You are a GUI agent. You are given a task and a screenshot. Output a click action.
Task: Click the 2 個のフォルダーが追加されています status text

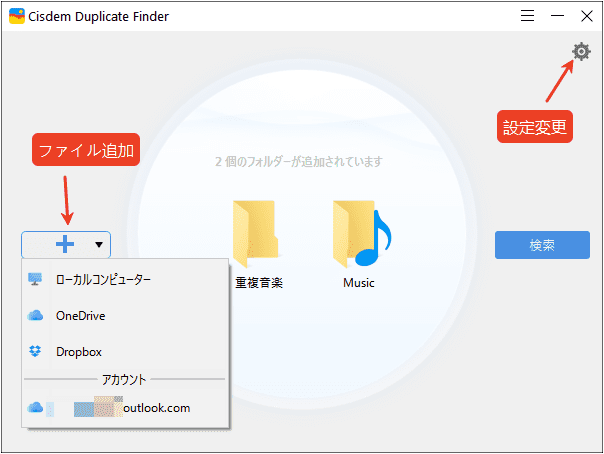pyautogui.click(x=299, y=161)
